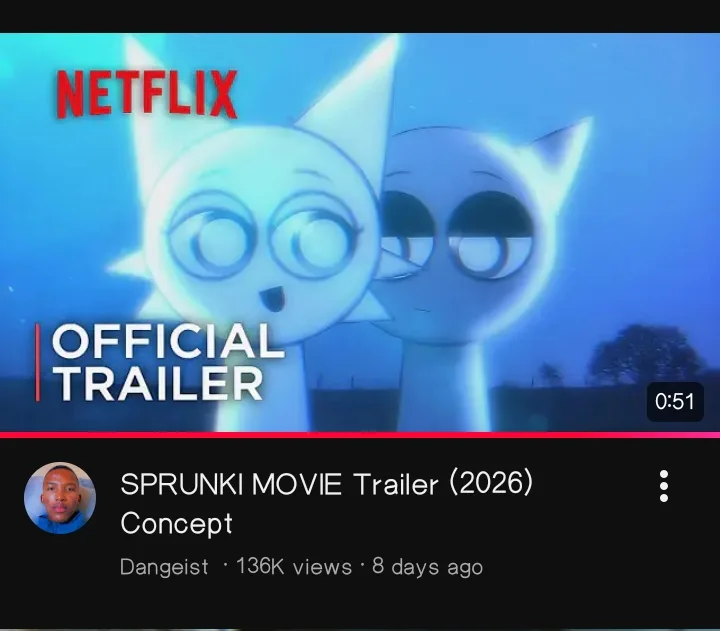Click the glasses-wearing character's face
Viewport: 720px width, 631px height.
264,239
